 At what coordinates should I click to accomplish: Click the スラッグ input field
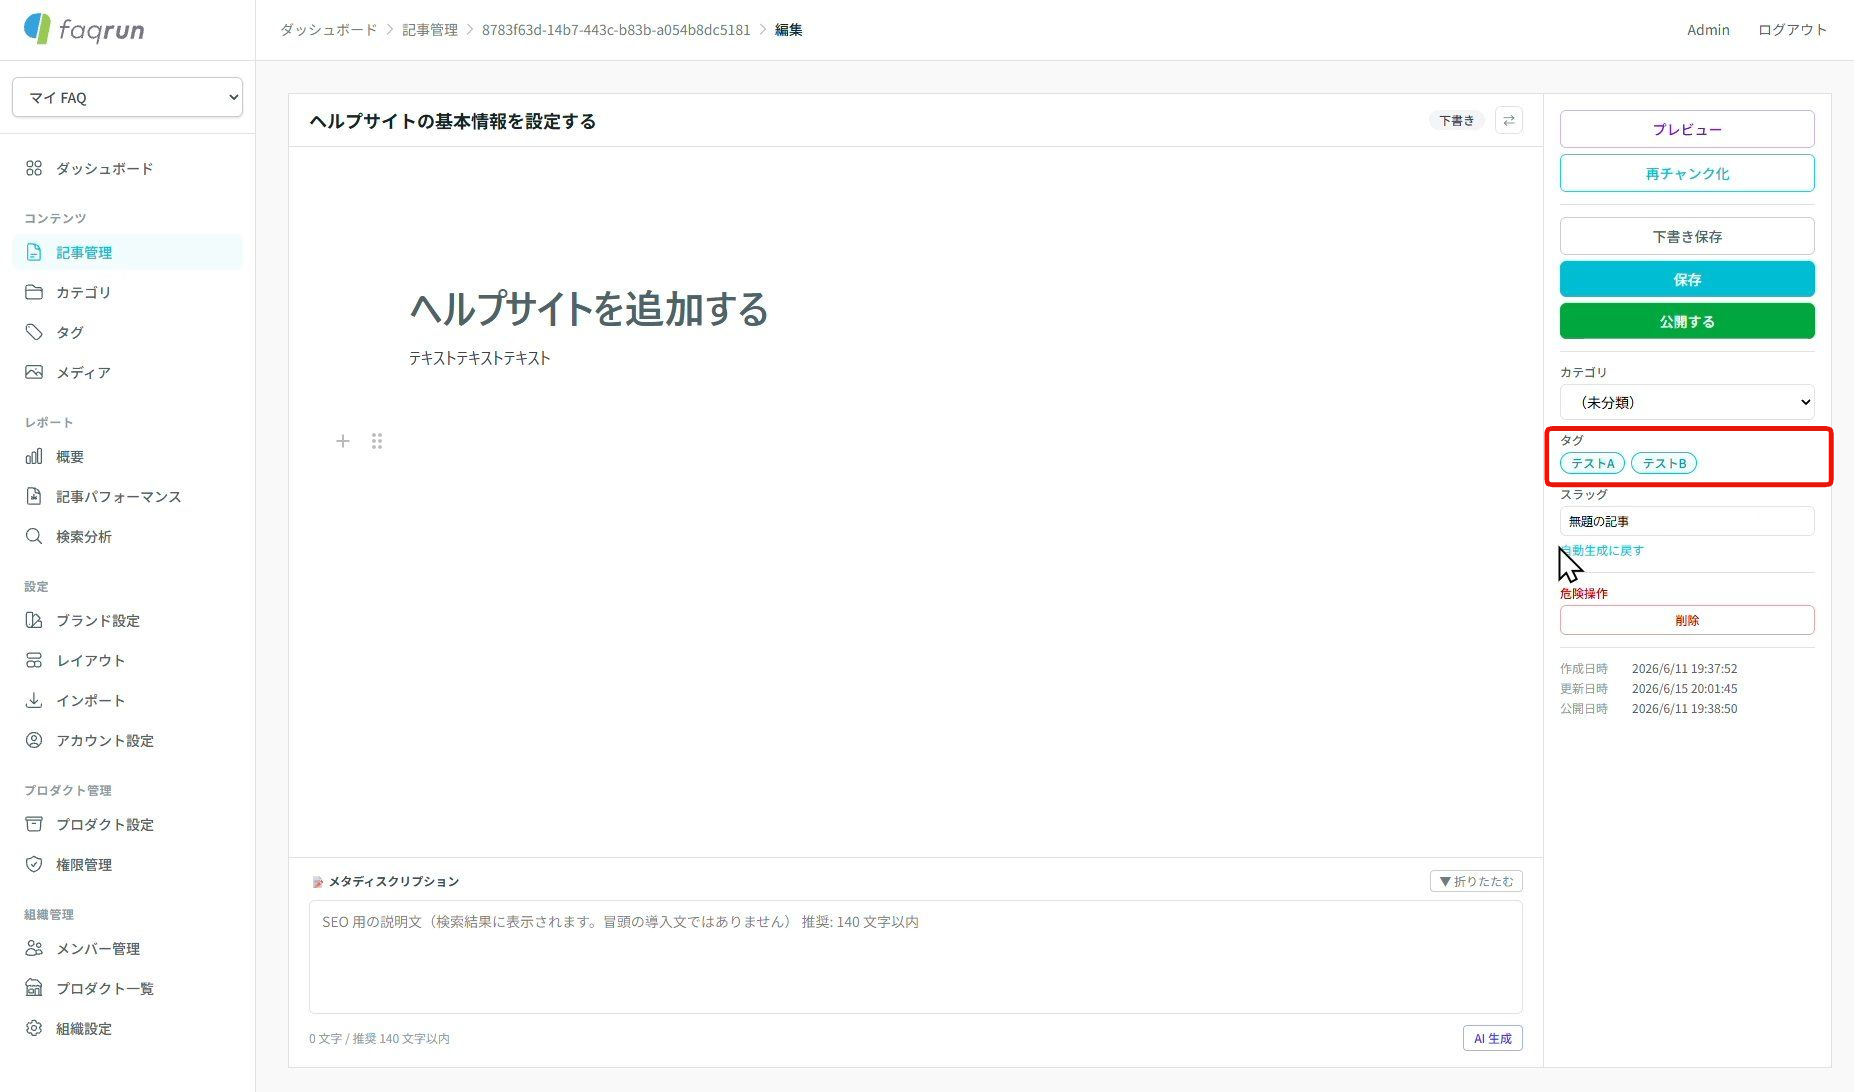click(x=1687, y=521)
